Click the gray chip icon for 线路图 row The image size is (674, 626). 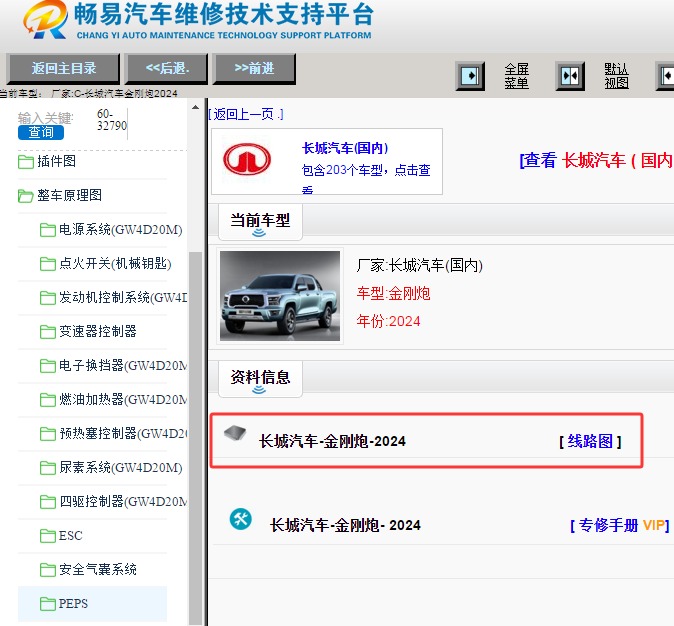coord(235,433)
